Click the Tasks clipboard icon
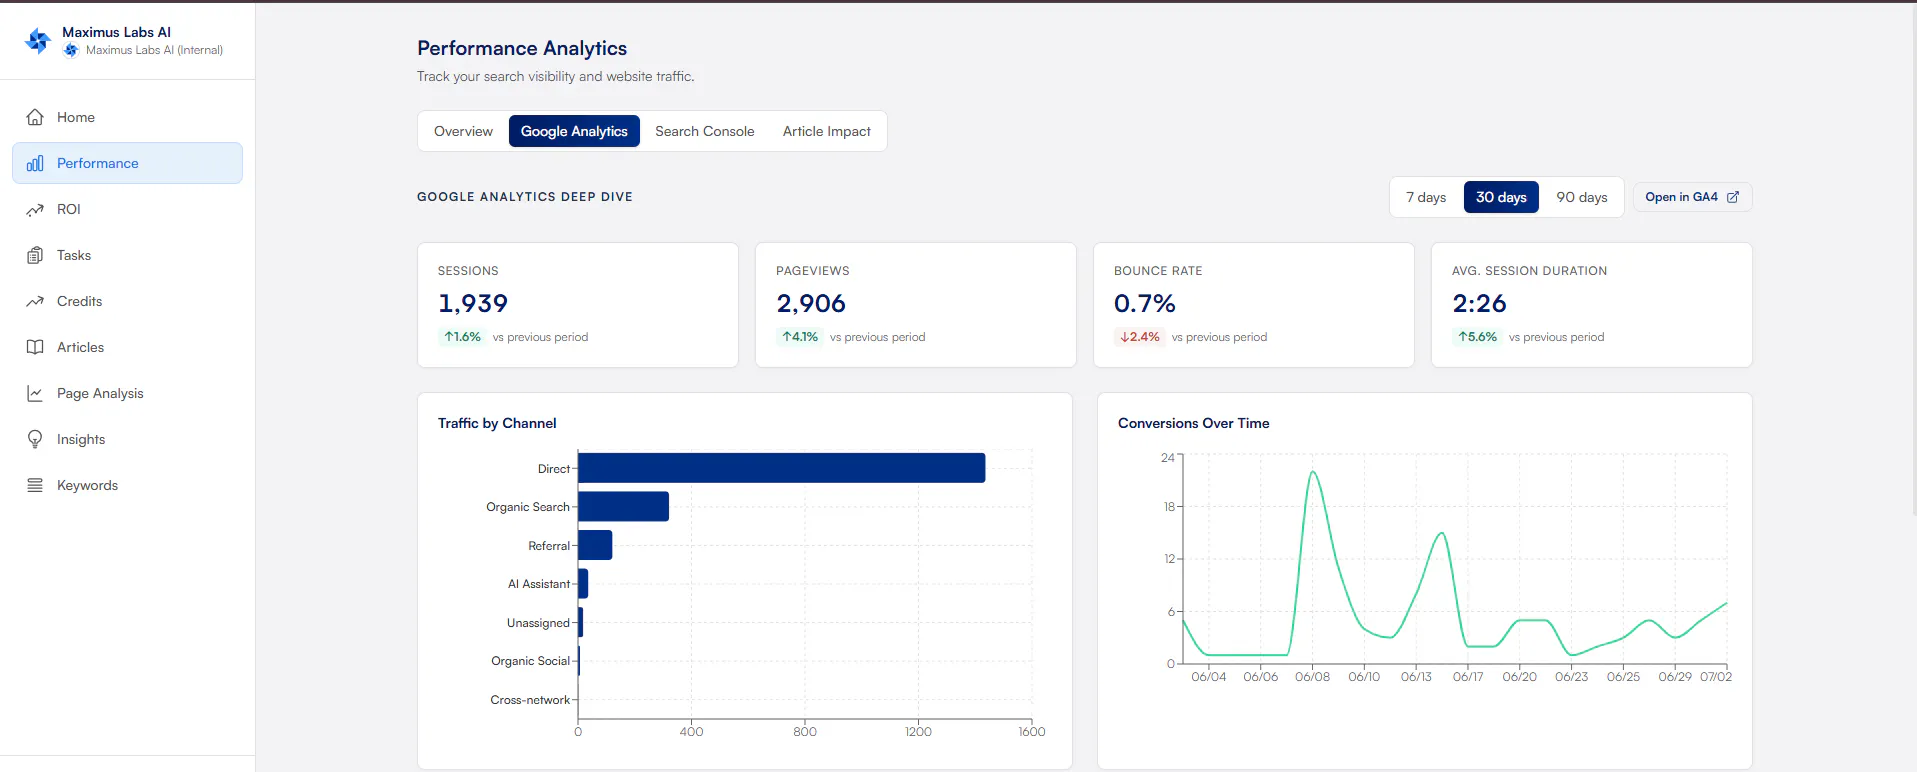 pyautogui.click(x=35, y=255)
